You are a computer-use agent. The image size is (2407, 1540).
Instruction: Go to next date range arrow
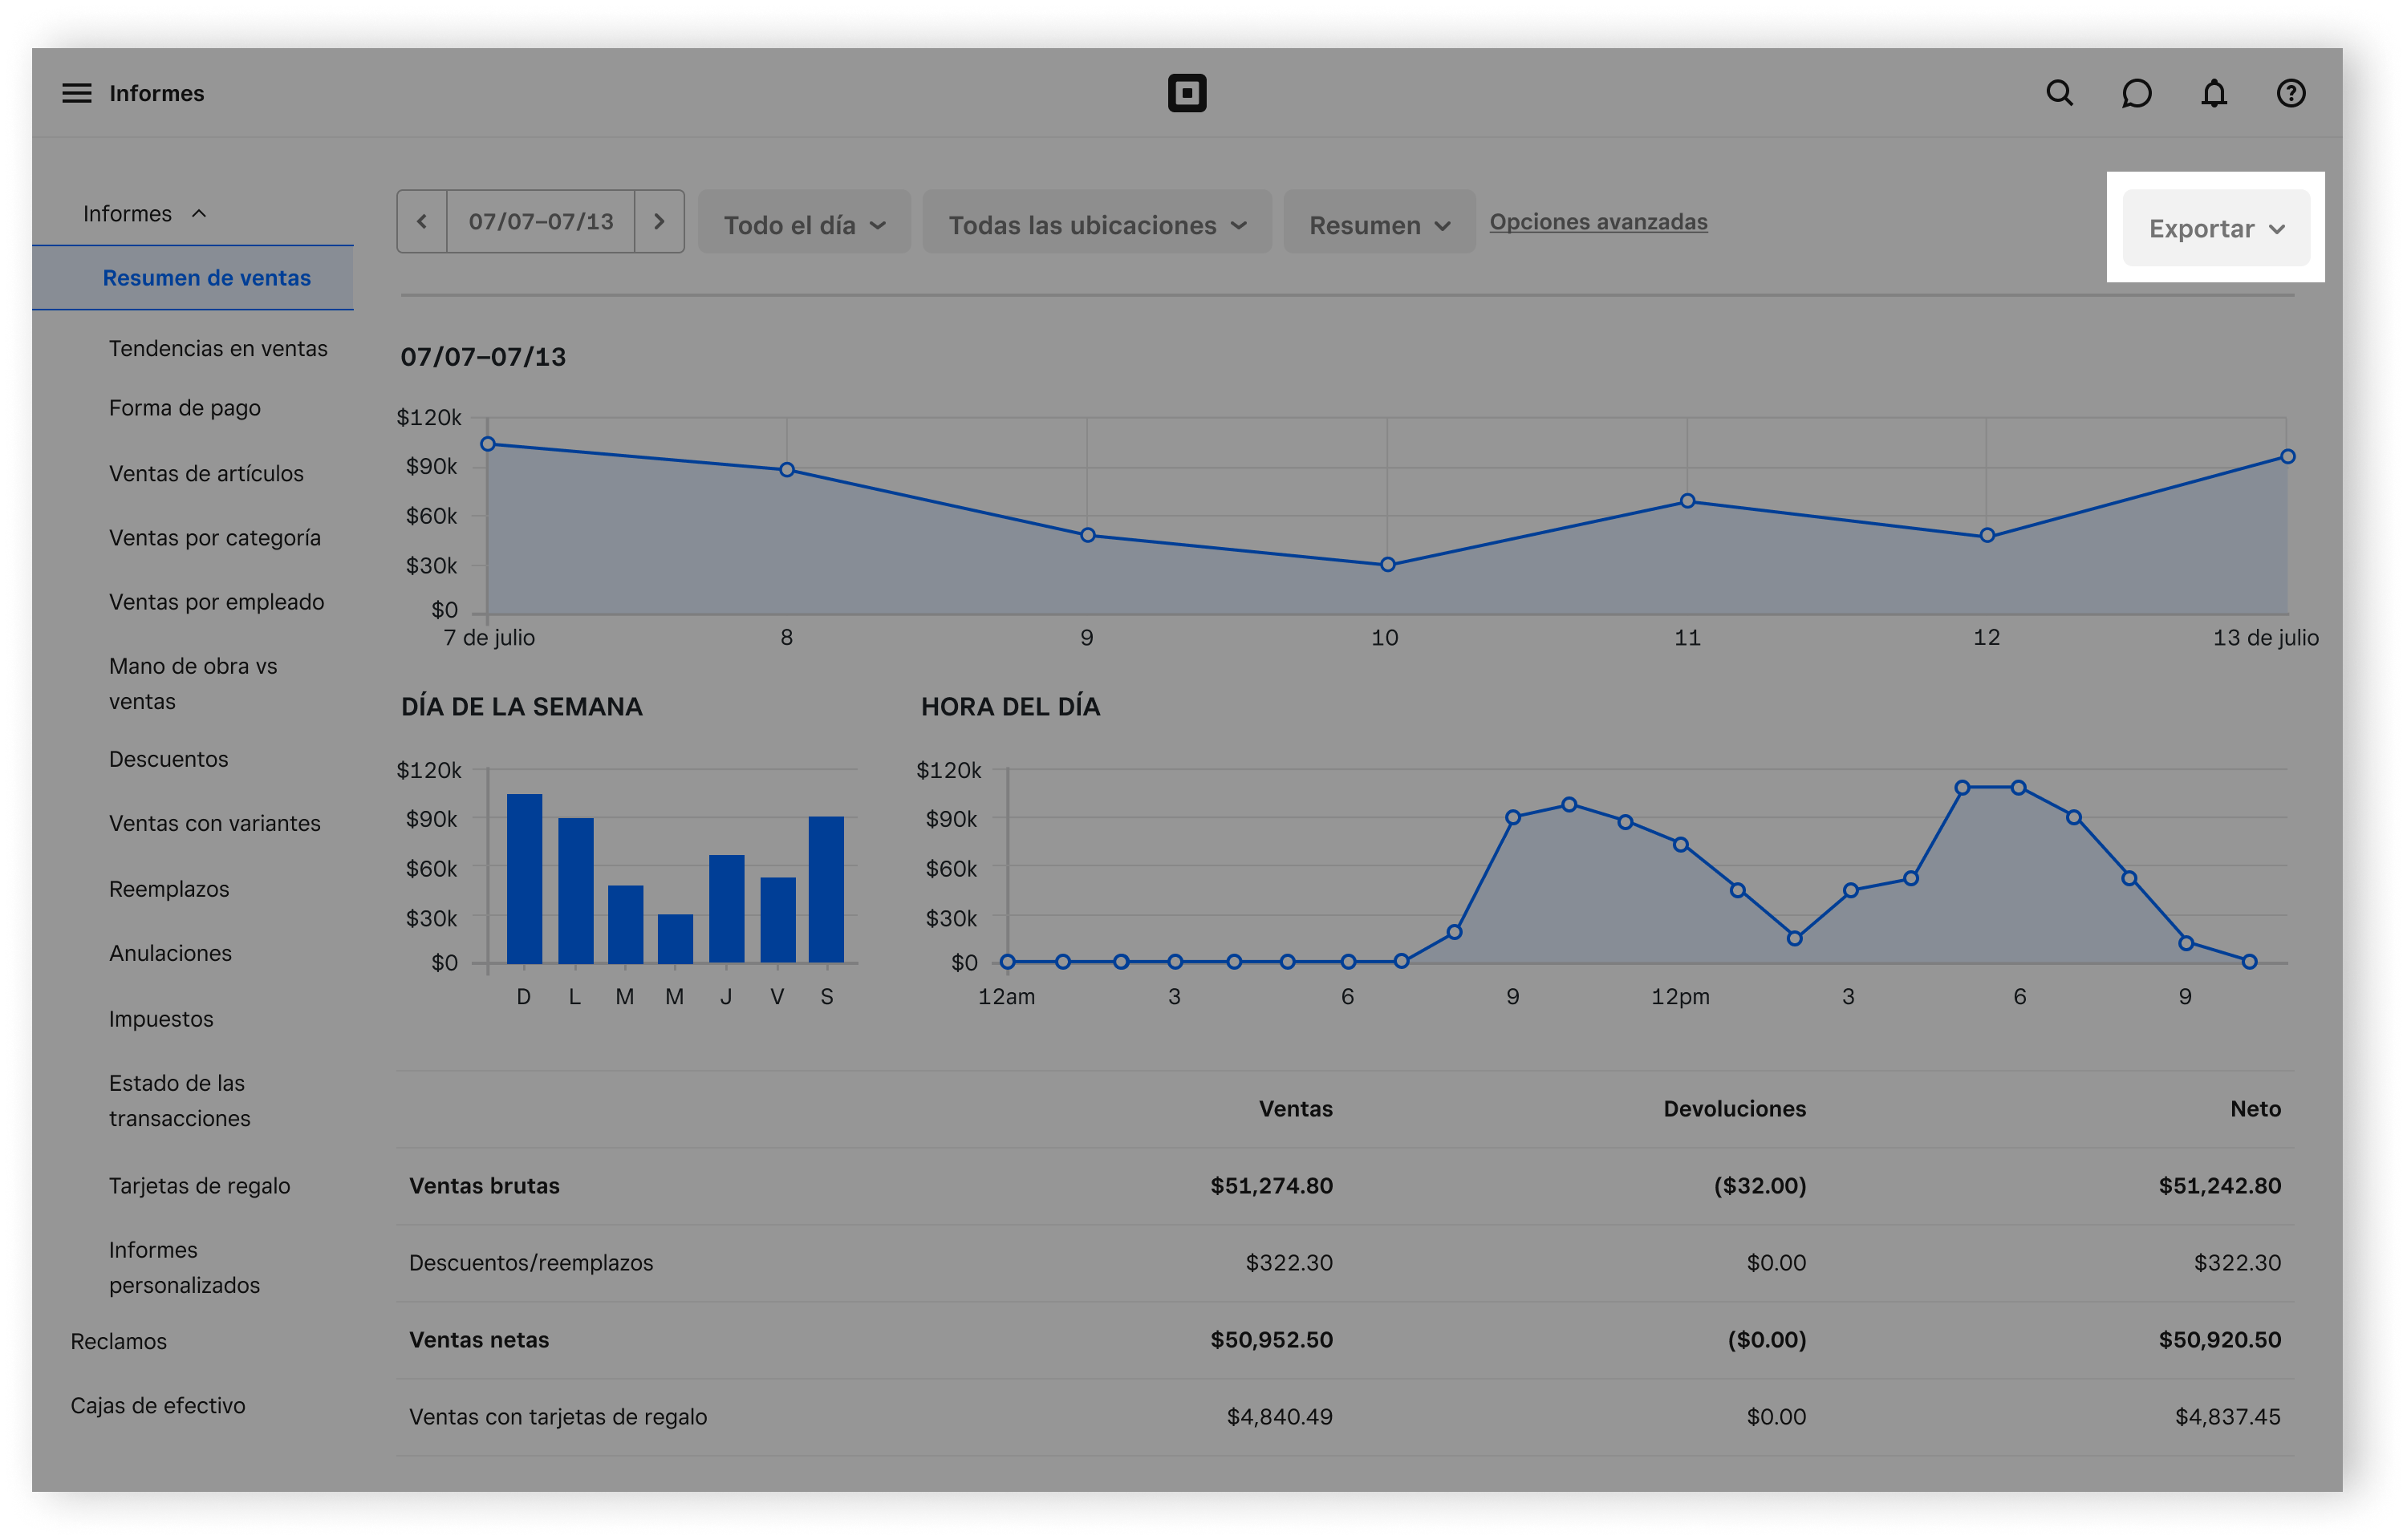coord(659,221)
